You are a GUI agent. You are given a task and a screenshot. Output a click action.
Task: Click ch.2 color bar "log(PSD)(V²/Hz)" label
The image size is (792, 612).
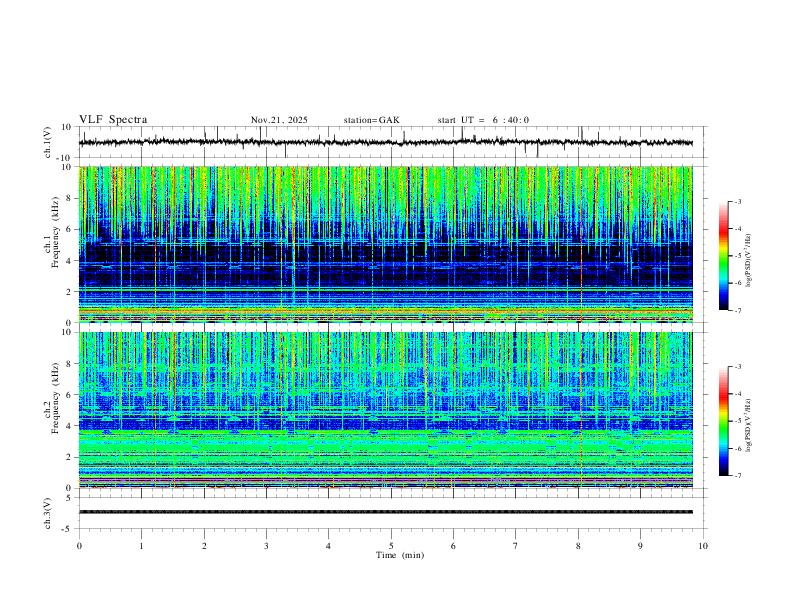click(x=749, y=425)
